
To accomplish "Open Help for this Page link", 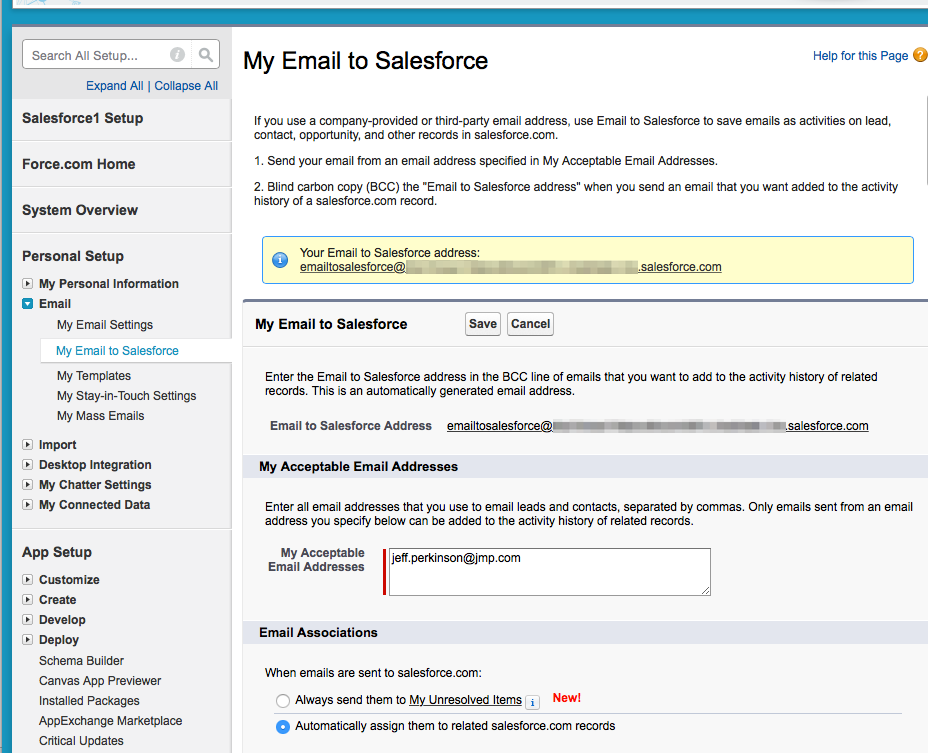I will (x=860, y=56).
